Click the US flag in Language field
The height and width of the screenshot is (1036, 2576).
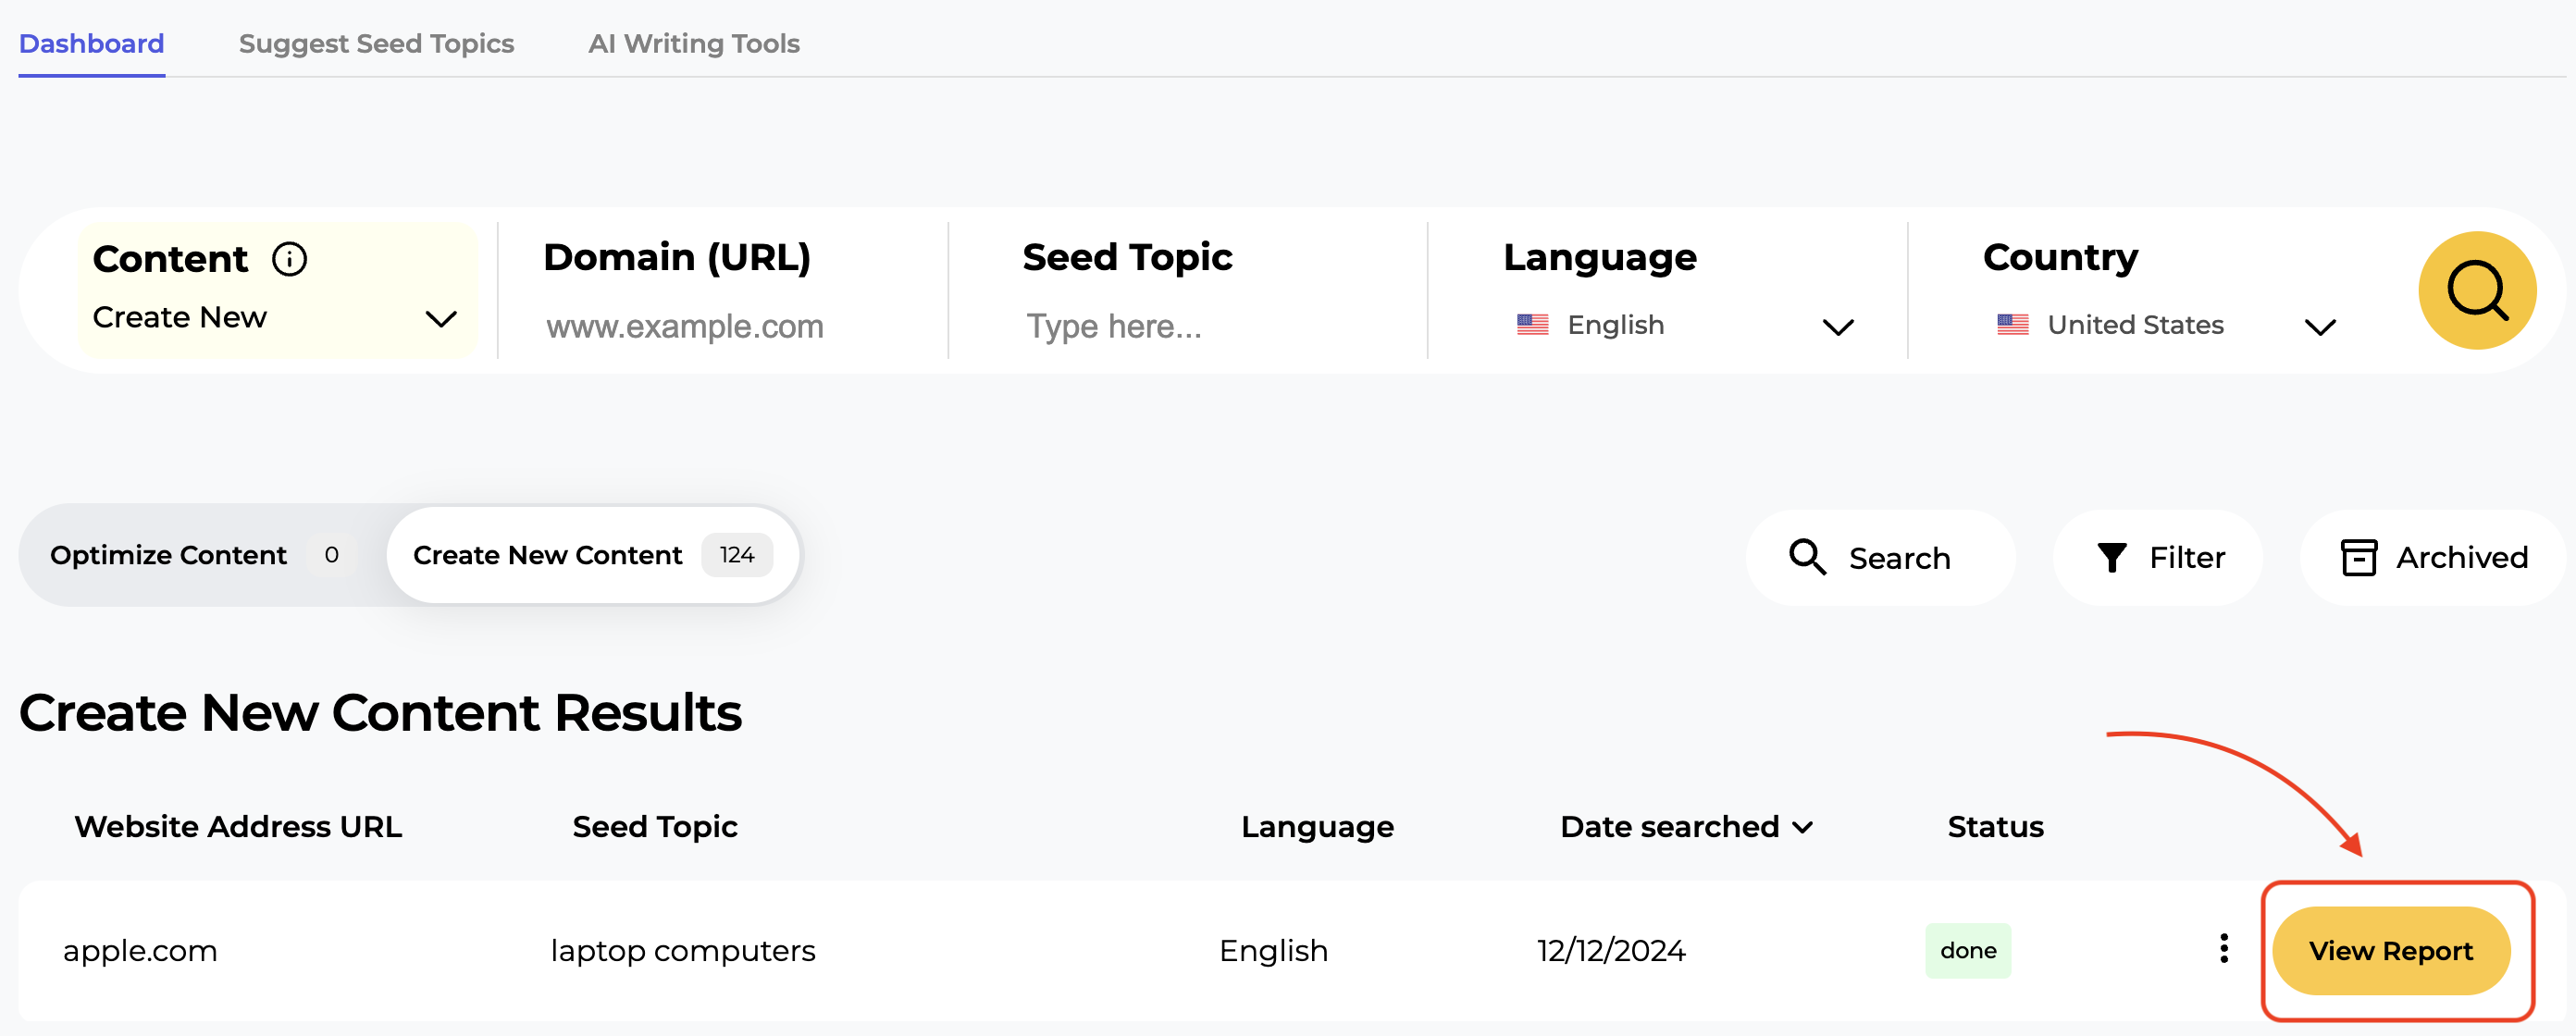[x=1532, y=325]
